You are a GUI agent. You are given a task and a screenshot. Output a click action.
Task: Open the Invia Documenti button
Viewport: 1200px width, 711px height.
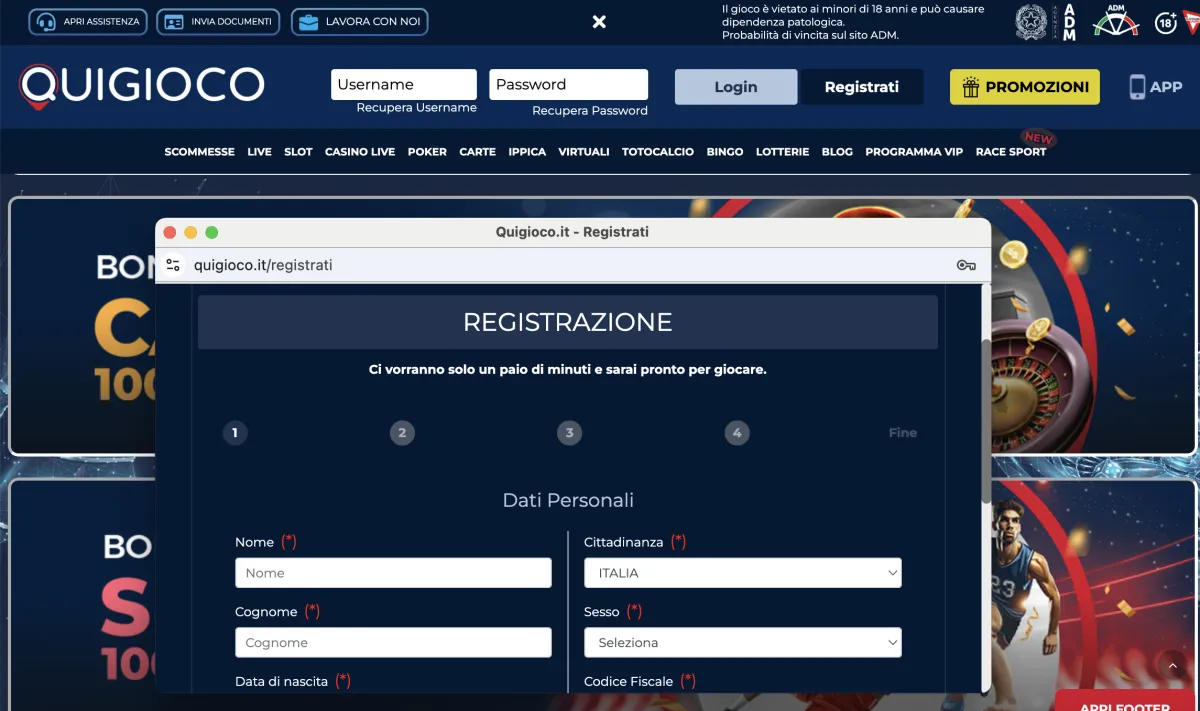pyautogui.click(x=219, y=21)
